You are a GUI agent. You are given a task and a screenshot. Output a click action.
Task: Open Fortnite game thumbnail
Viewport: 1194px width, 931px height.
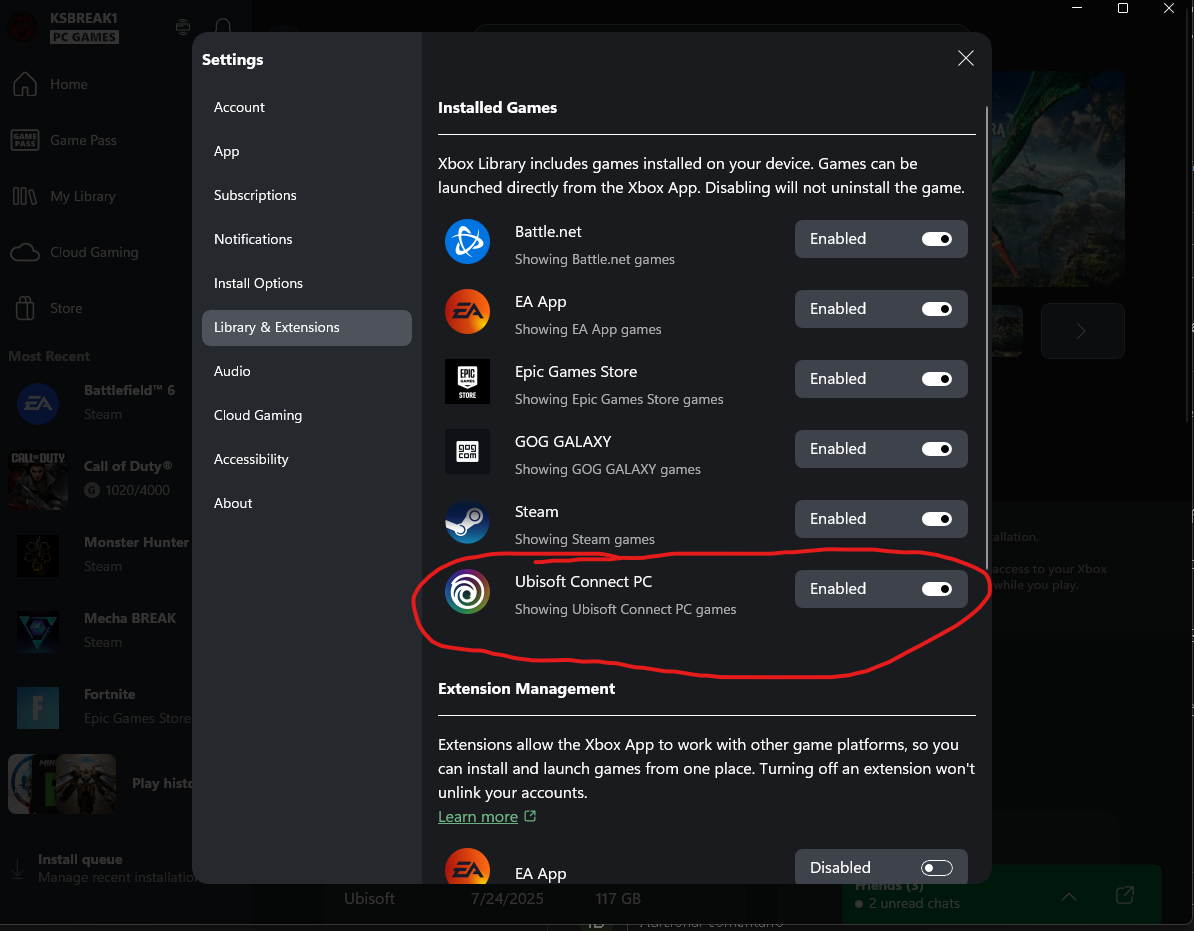[37, 707]
